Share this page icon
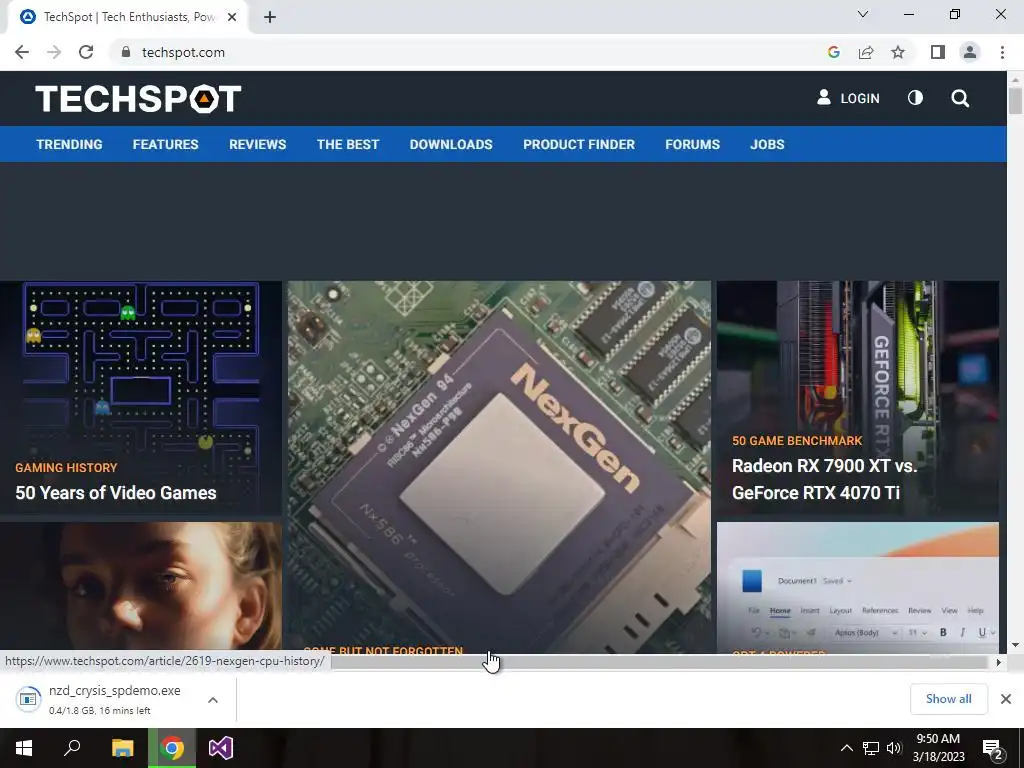This screenshot has height=768, width=1024. (866, 52)
